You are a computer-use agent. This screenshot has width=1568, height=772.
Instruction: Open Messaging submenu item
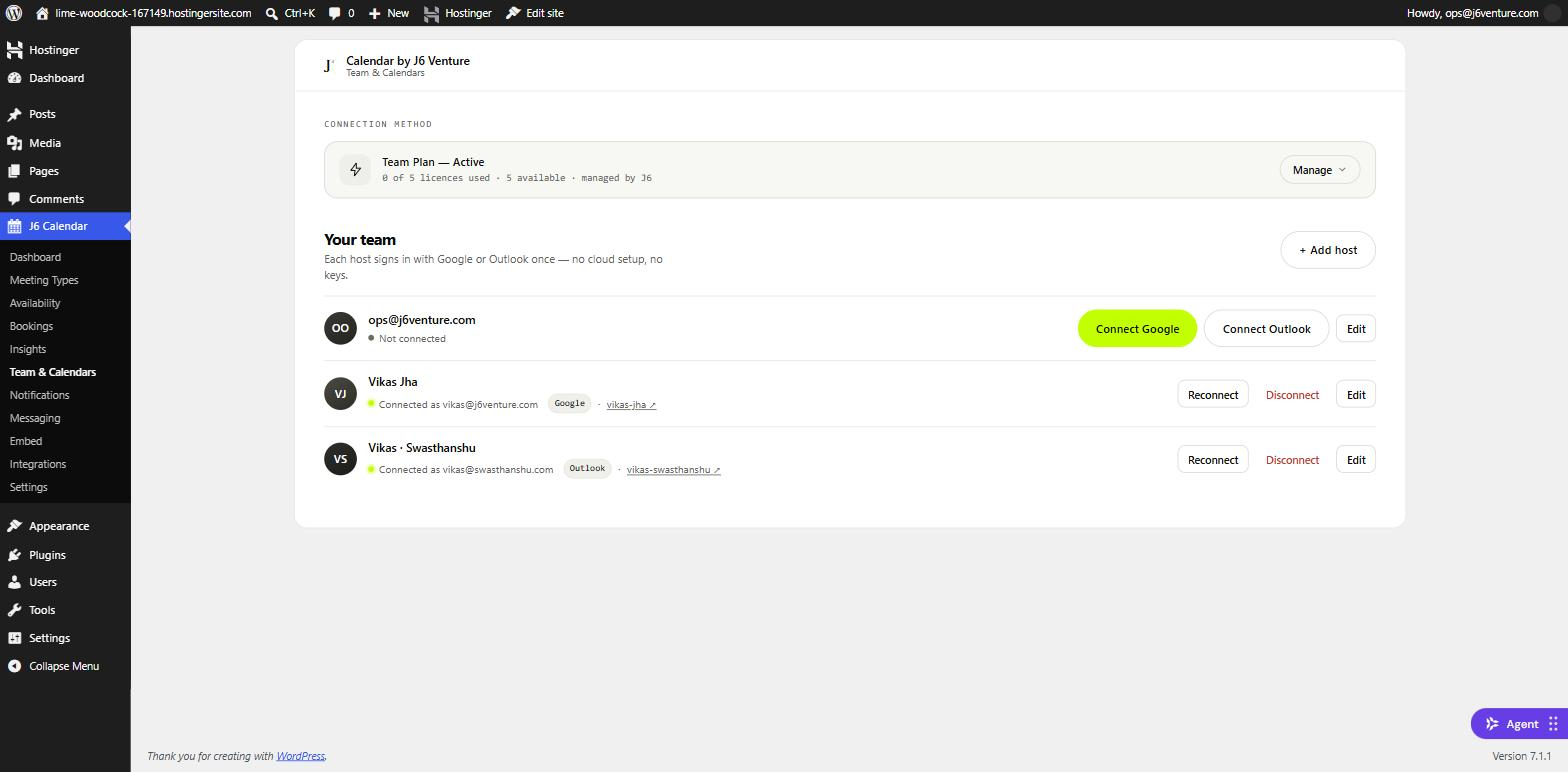pos(35,418)
